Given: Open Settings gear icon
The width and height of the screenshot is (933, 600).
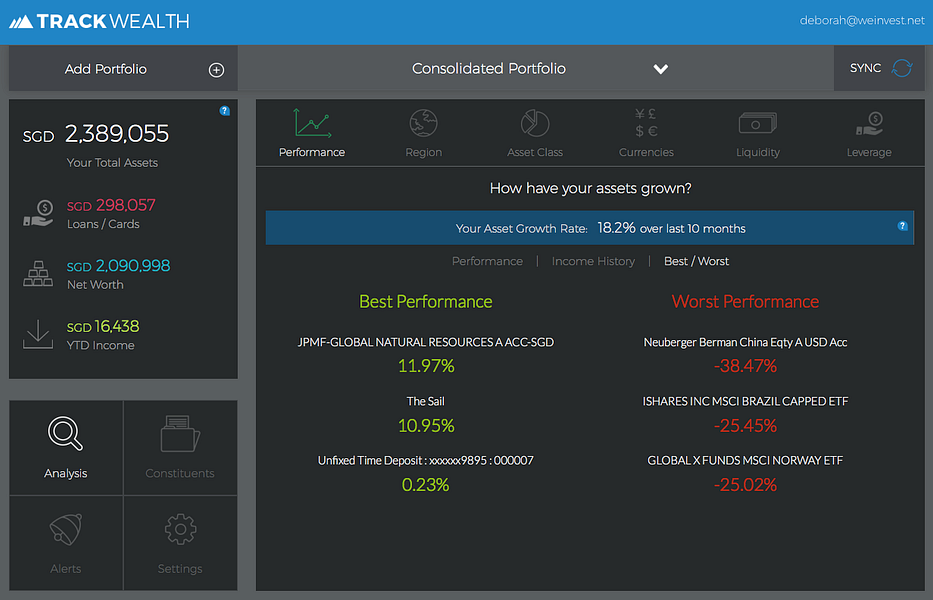Looking at the screenshot, I should pyautogui.click(x=180, y=529).
